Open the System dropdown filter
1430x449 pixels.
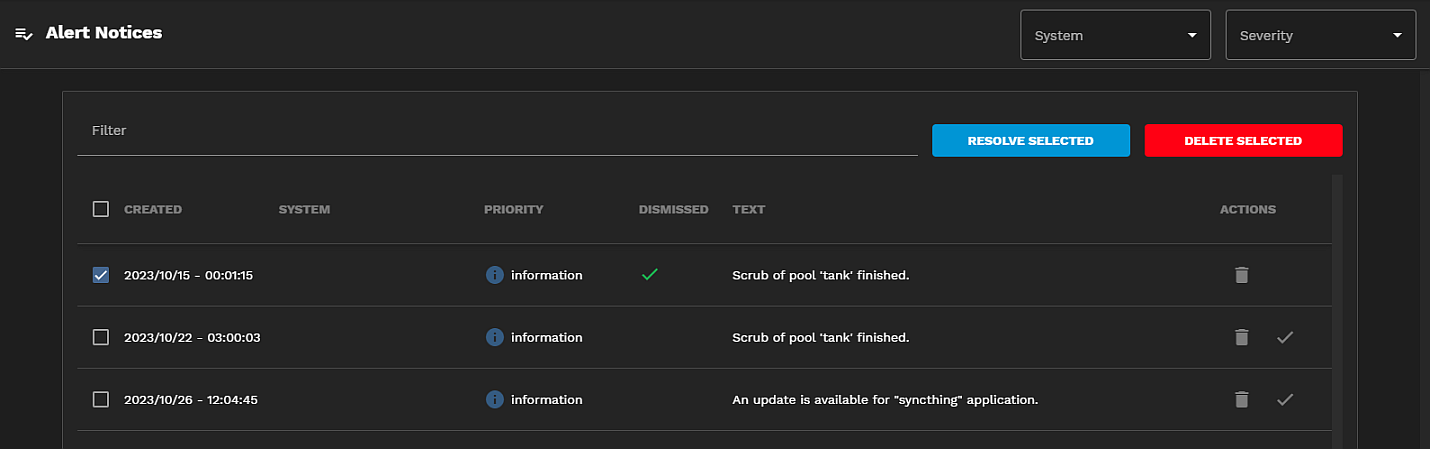(x=1115, y=35)
